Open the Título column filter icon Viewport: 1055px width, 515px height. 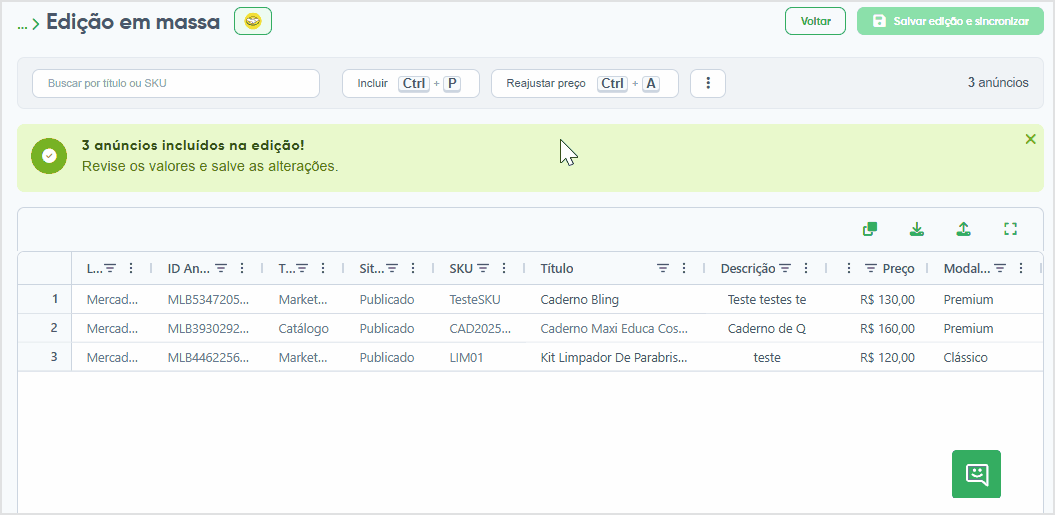tap(663, 268)
